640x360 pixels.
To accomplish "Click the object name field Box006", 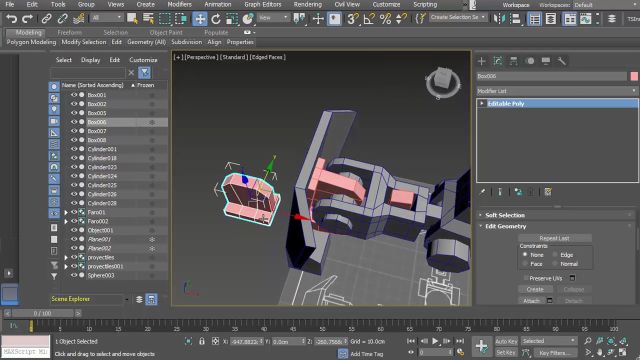I will click(551, 76).
